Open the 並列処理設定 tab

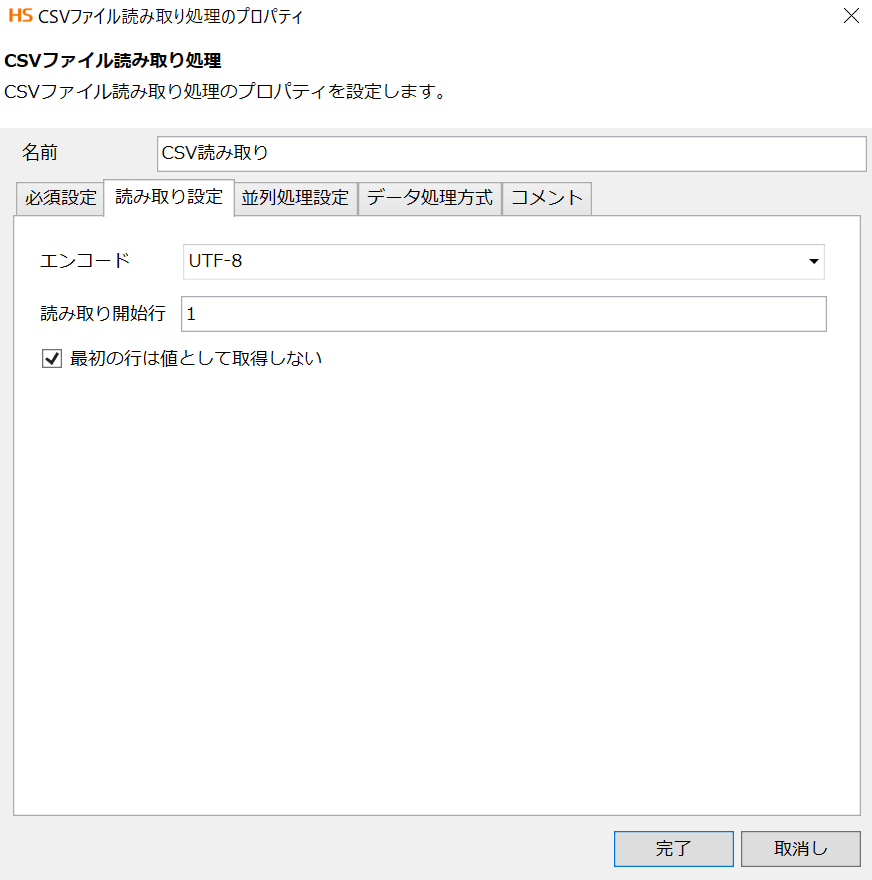pyautogui.click(x=295, y=198)
